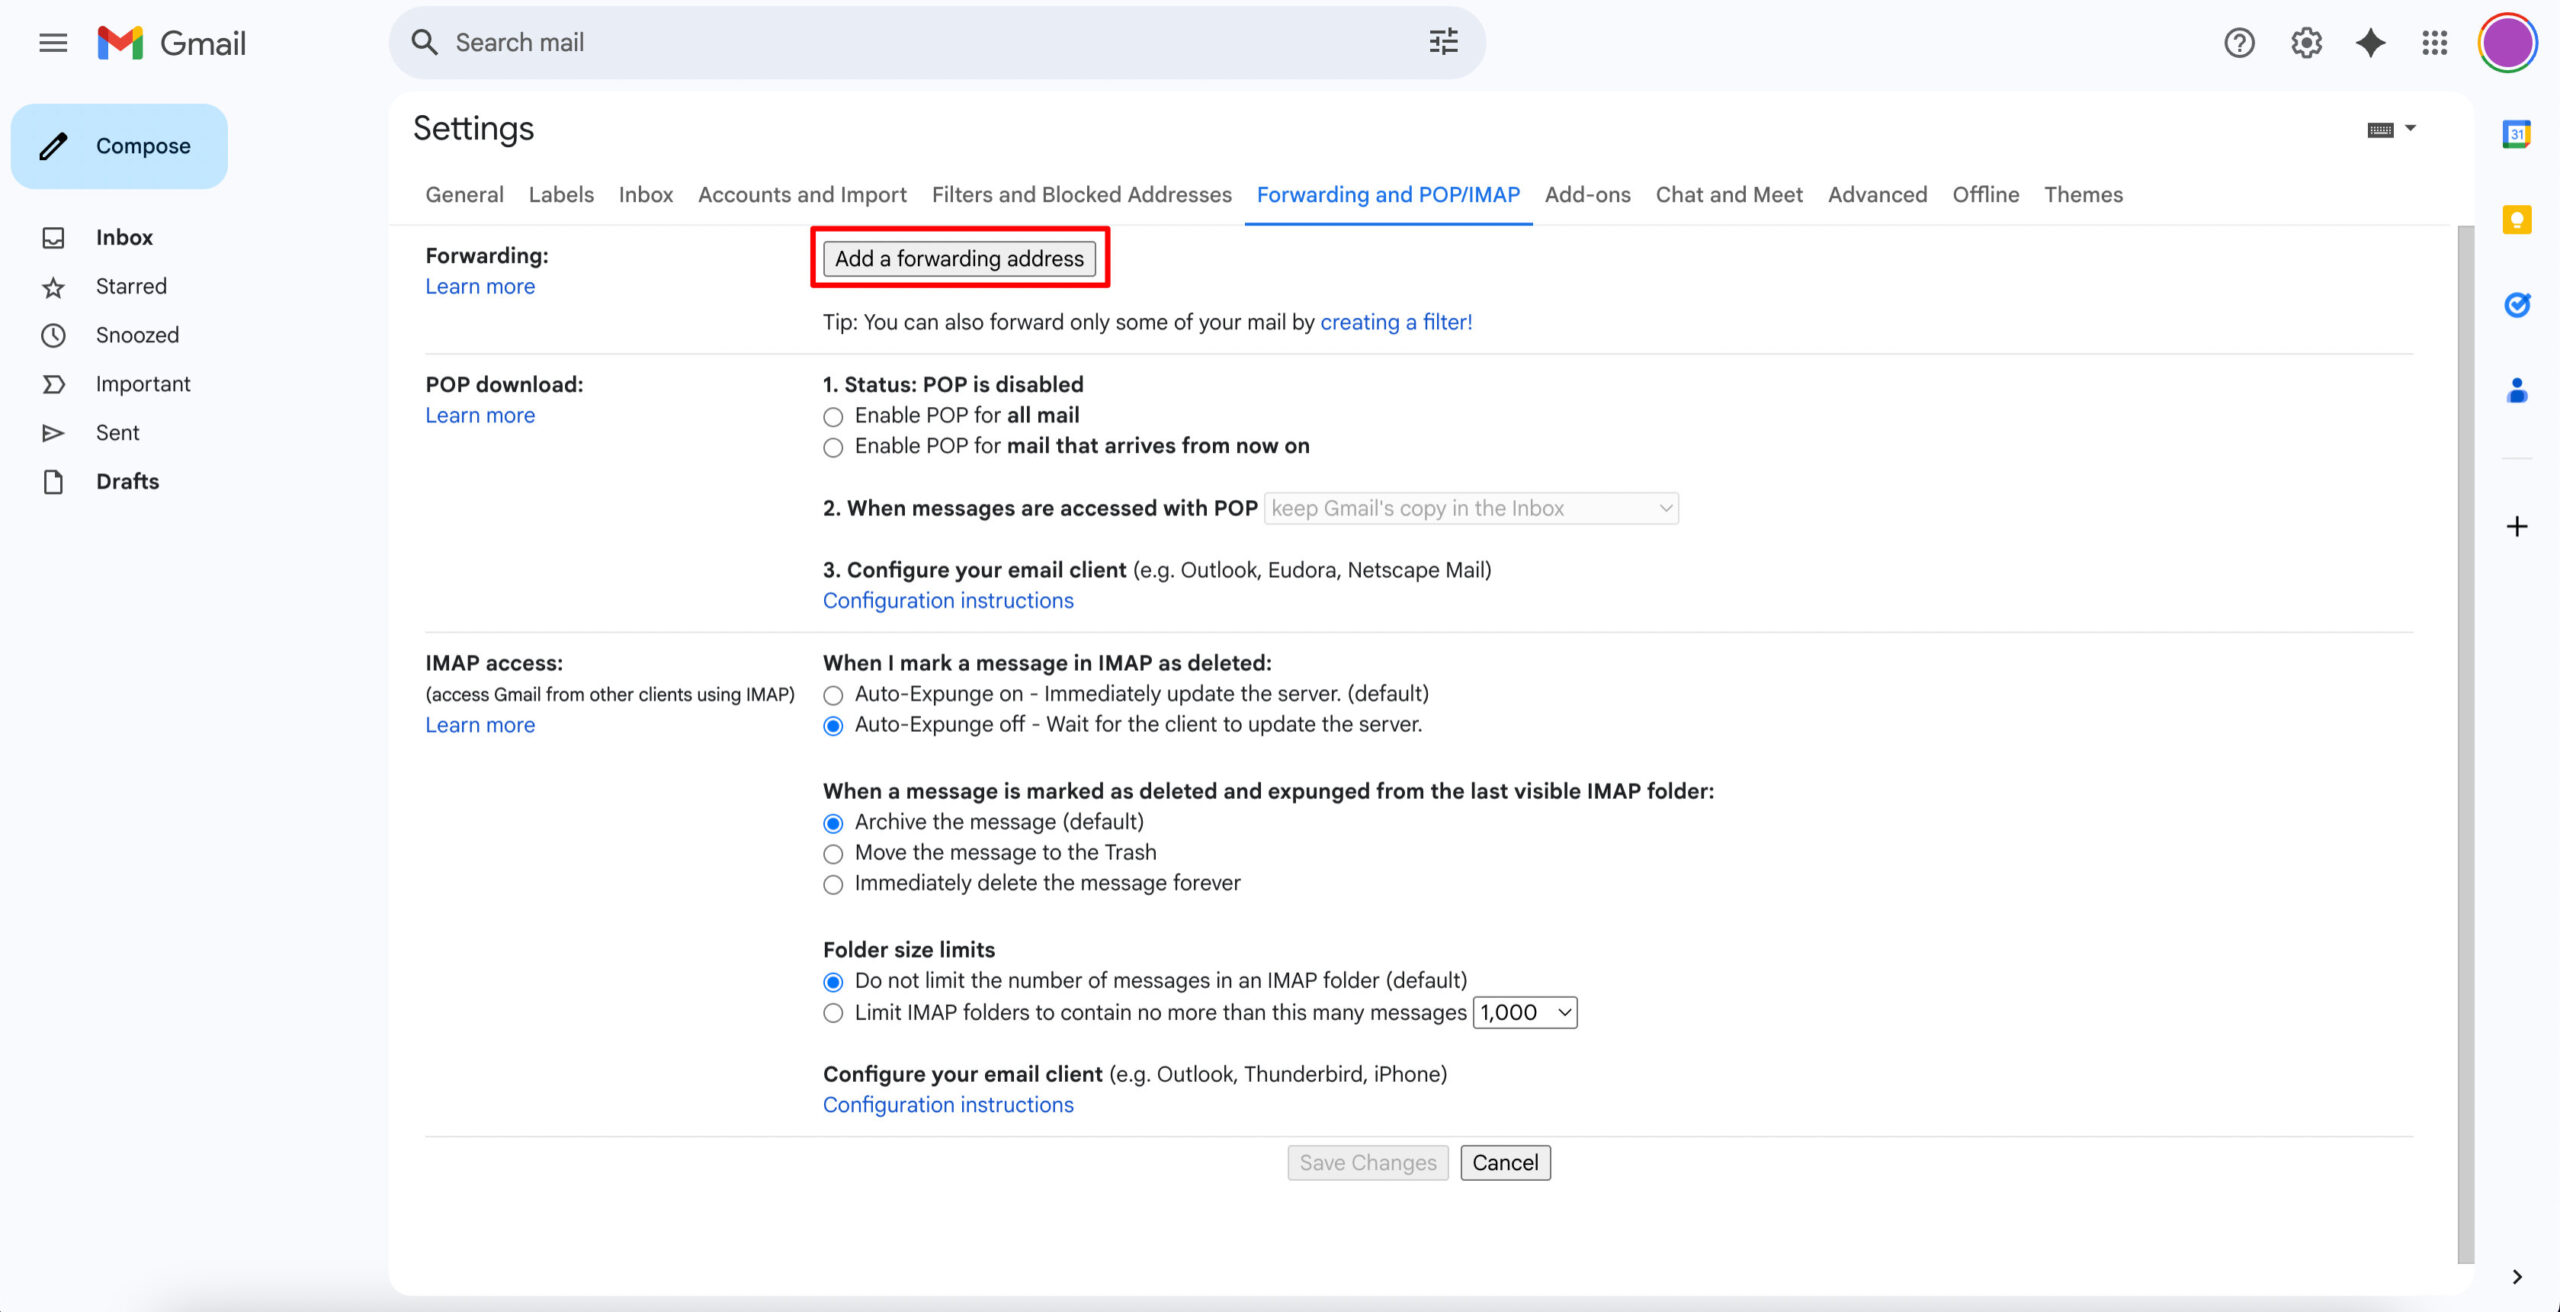Select Auto-Expunge on option
The image size is (2560, 1312).
[x=833, y=695]
